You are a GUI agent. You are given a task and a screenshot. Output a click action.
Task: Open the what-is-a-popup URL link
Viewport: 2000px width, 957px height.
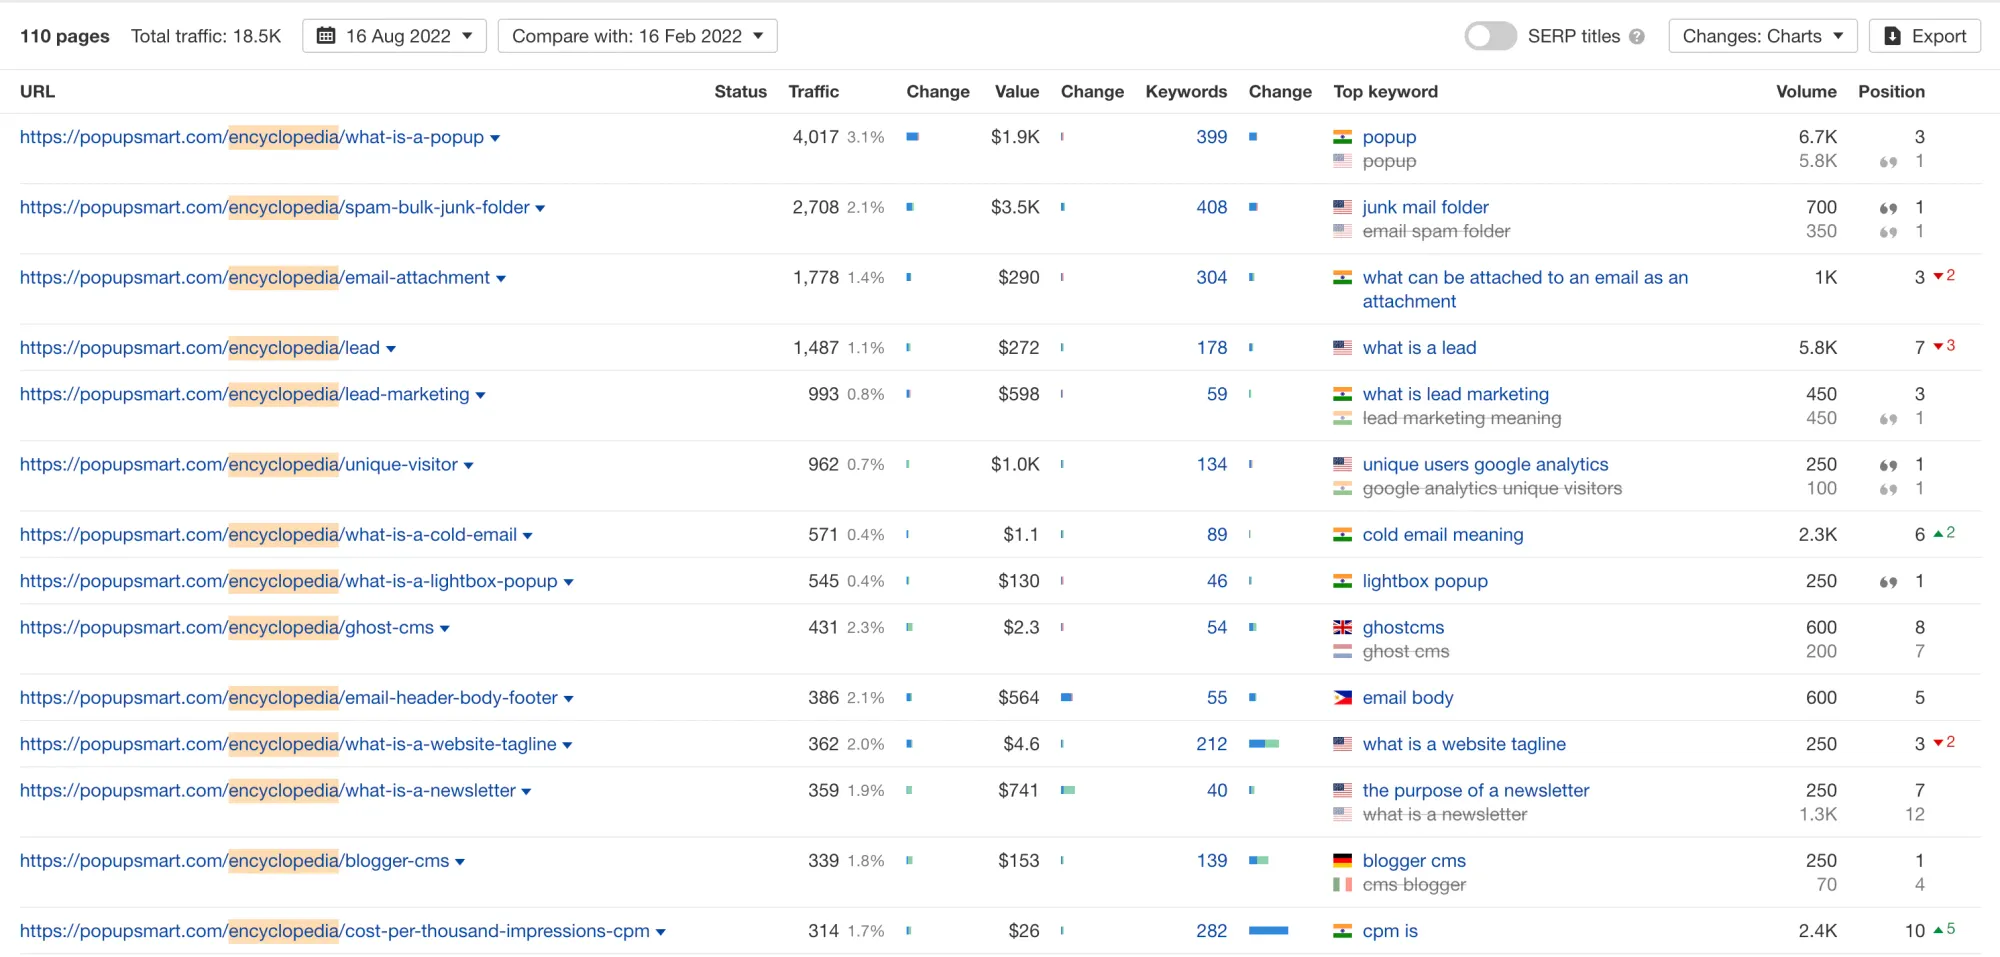(252, 137)
